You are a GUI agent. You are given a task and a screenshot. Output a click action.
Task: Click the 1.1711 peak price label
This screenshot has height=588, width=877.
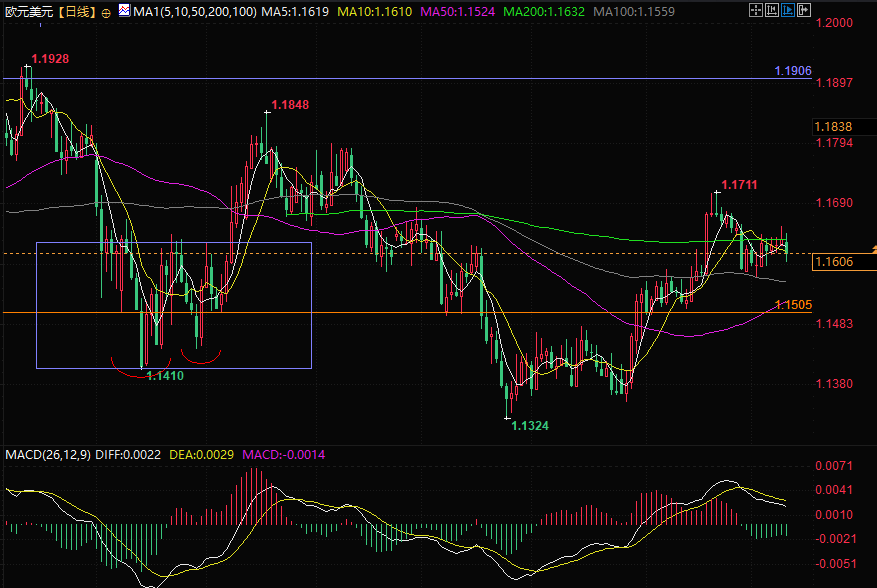(739, 185)
